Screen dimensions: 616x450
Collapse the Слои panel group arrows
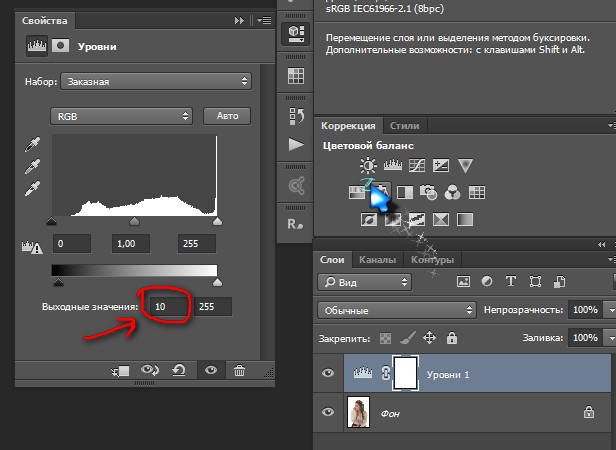coord(601,244)
